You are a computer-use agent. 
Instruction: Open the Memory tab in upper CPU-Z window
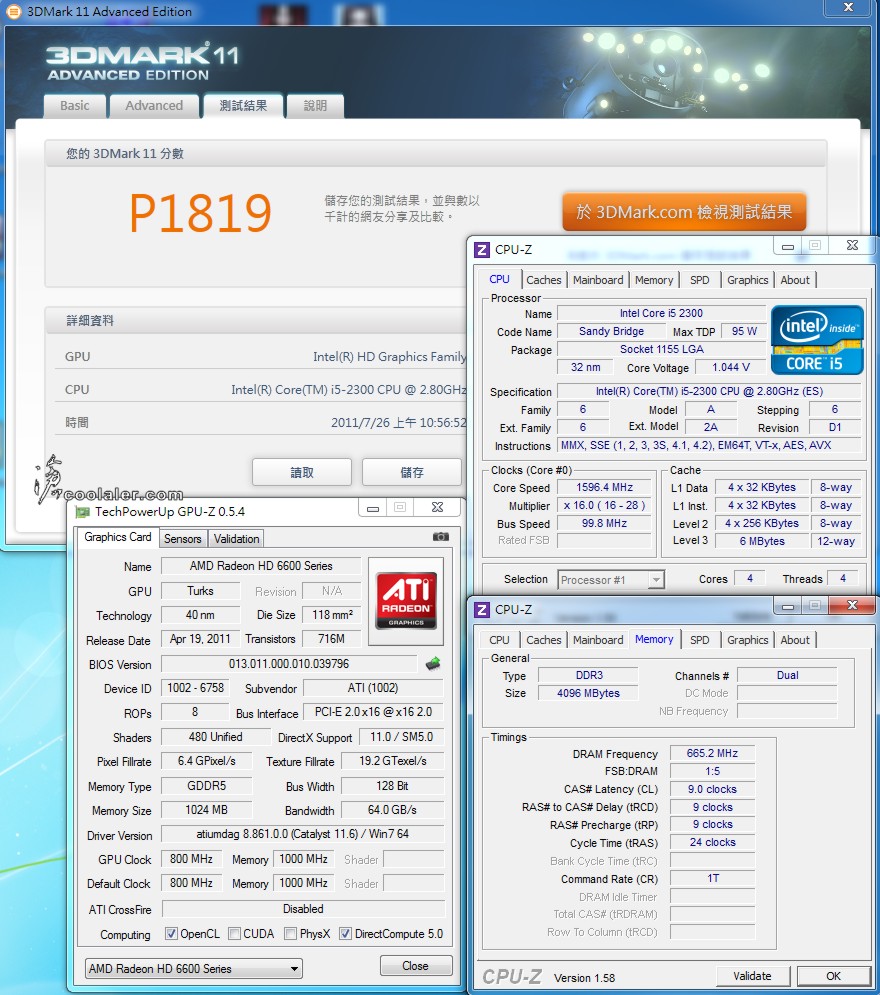tap(653, 280)
